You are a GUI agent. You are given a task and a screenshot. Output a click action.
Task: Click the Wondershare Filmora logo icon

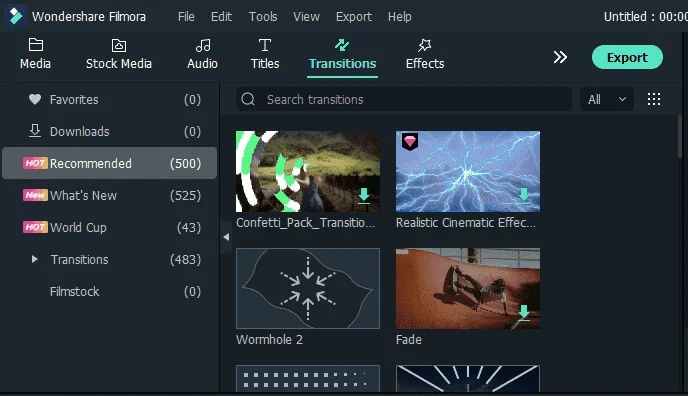click(x=15, y=16)
